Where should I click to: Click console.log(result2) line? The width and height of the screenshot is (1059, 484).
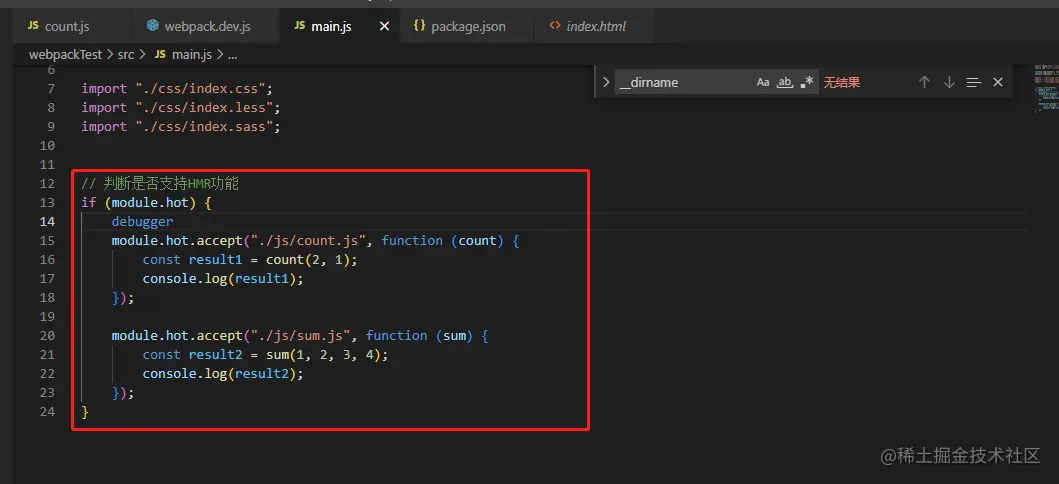(223, 373)
